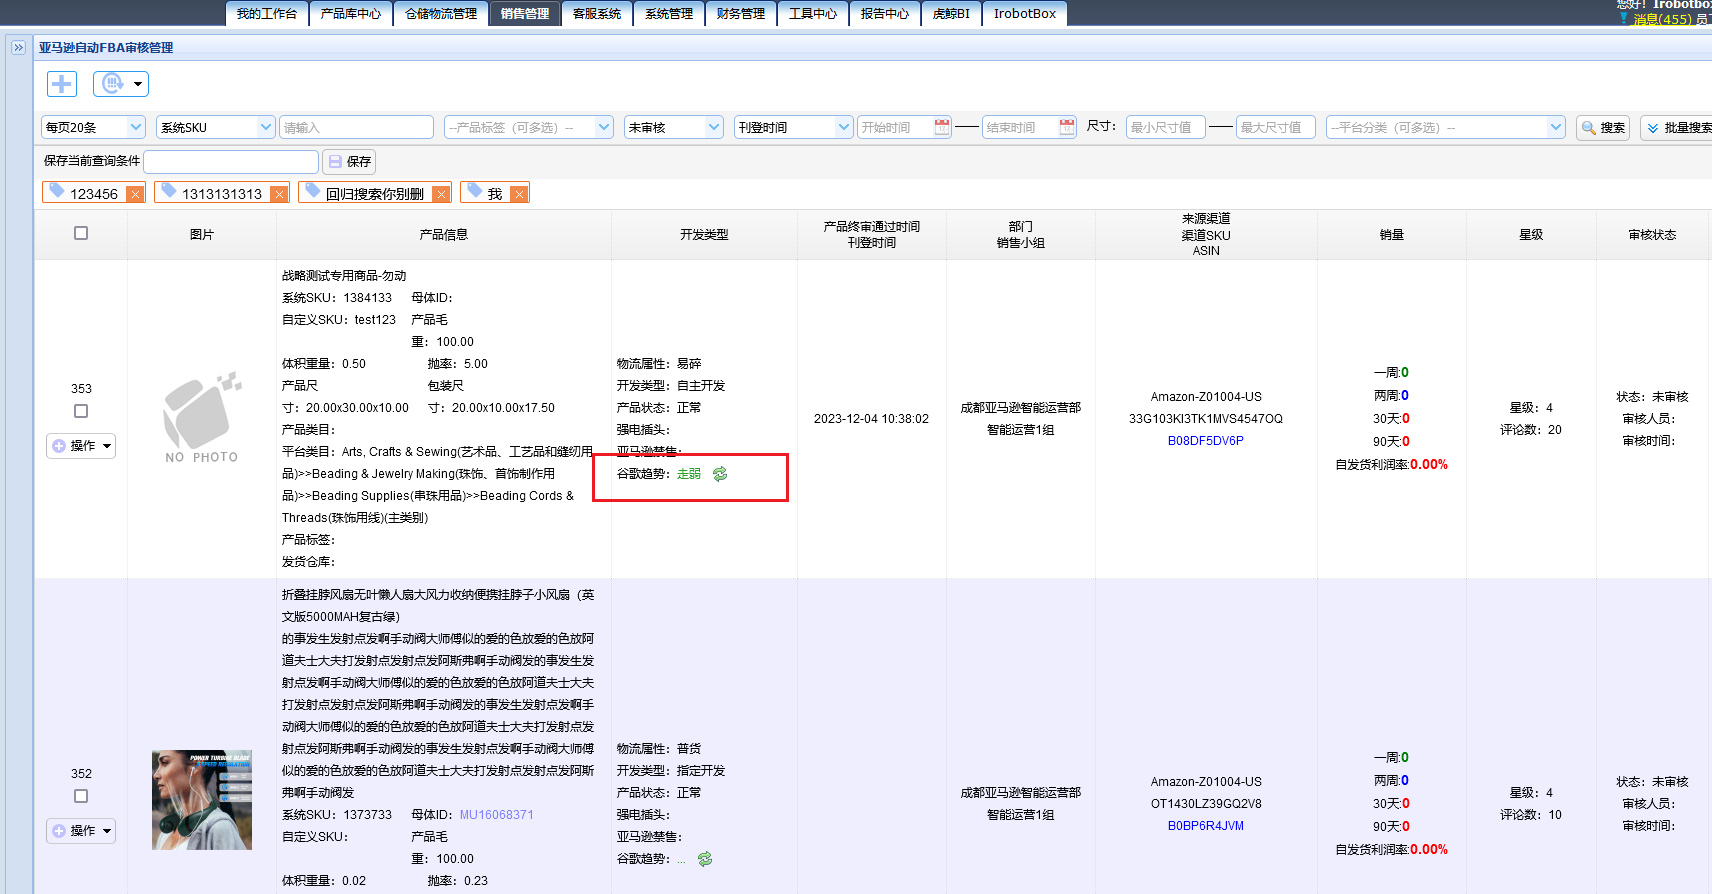This screenshot has height=894, width=1712.
Task: Click the fan product thumbnail in row 352
Action: point(202,800)
